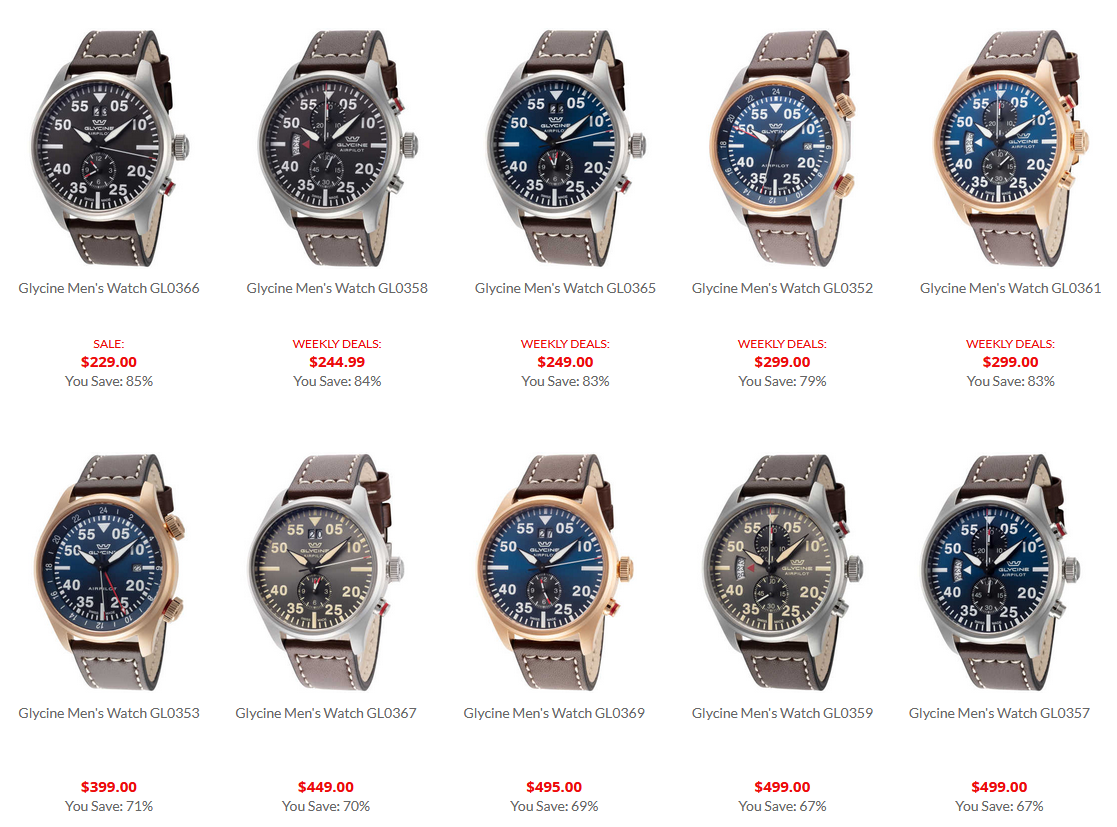Open the GL0366 watch product image

pos(109,147)
